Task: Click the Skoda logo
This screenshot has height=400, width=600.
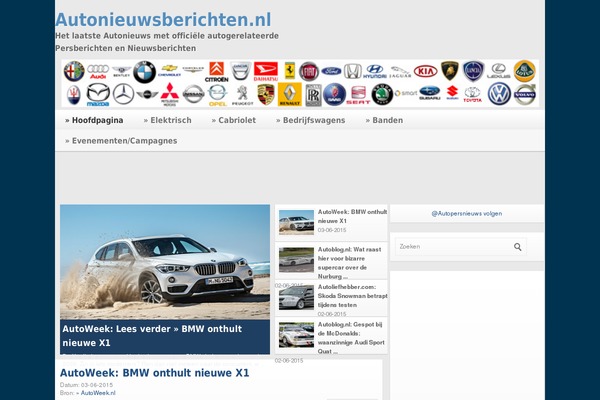Action: (382, 94)
